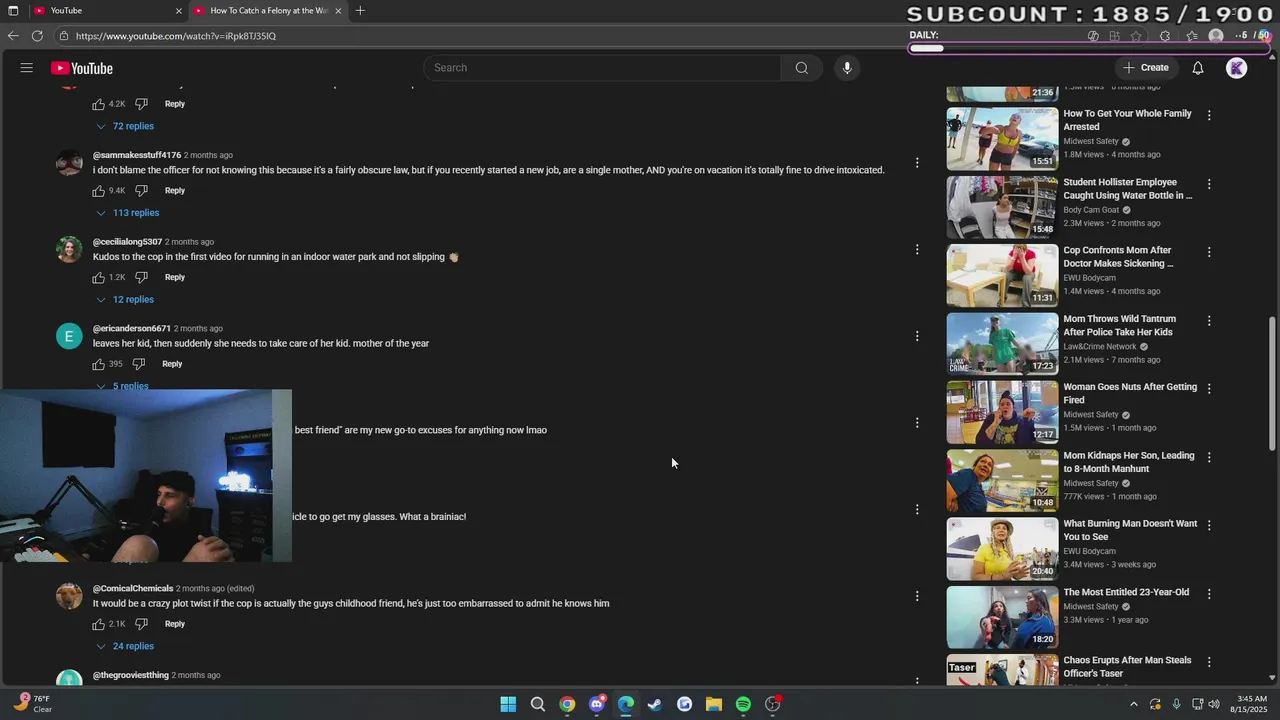Screen dimensions: 1280x720
Task: Dislike the comment by @ComicalChemicals
Action: click(x=141, y=624)
